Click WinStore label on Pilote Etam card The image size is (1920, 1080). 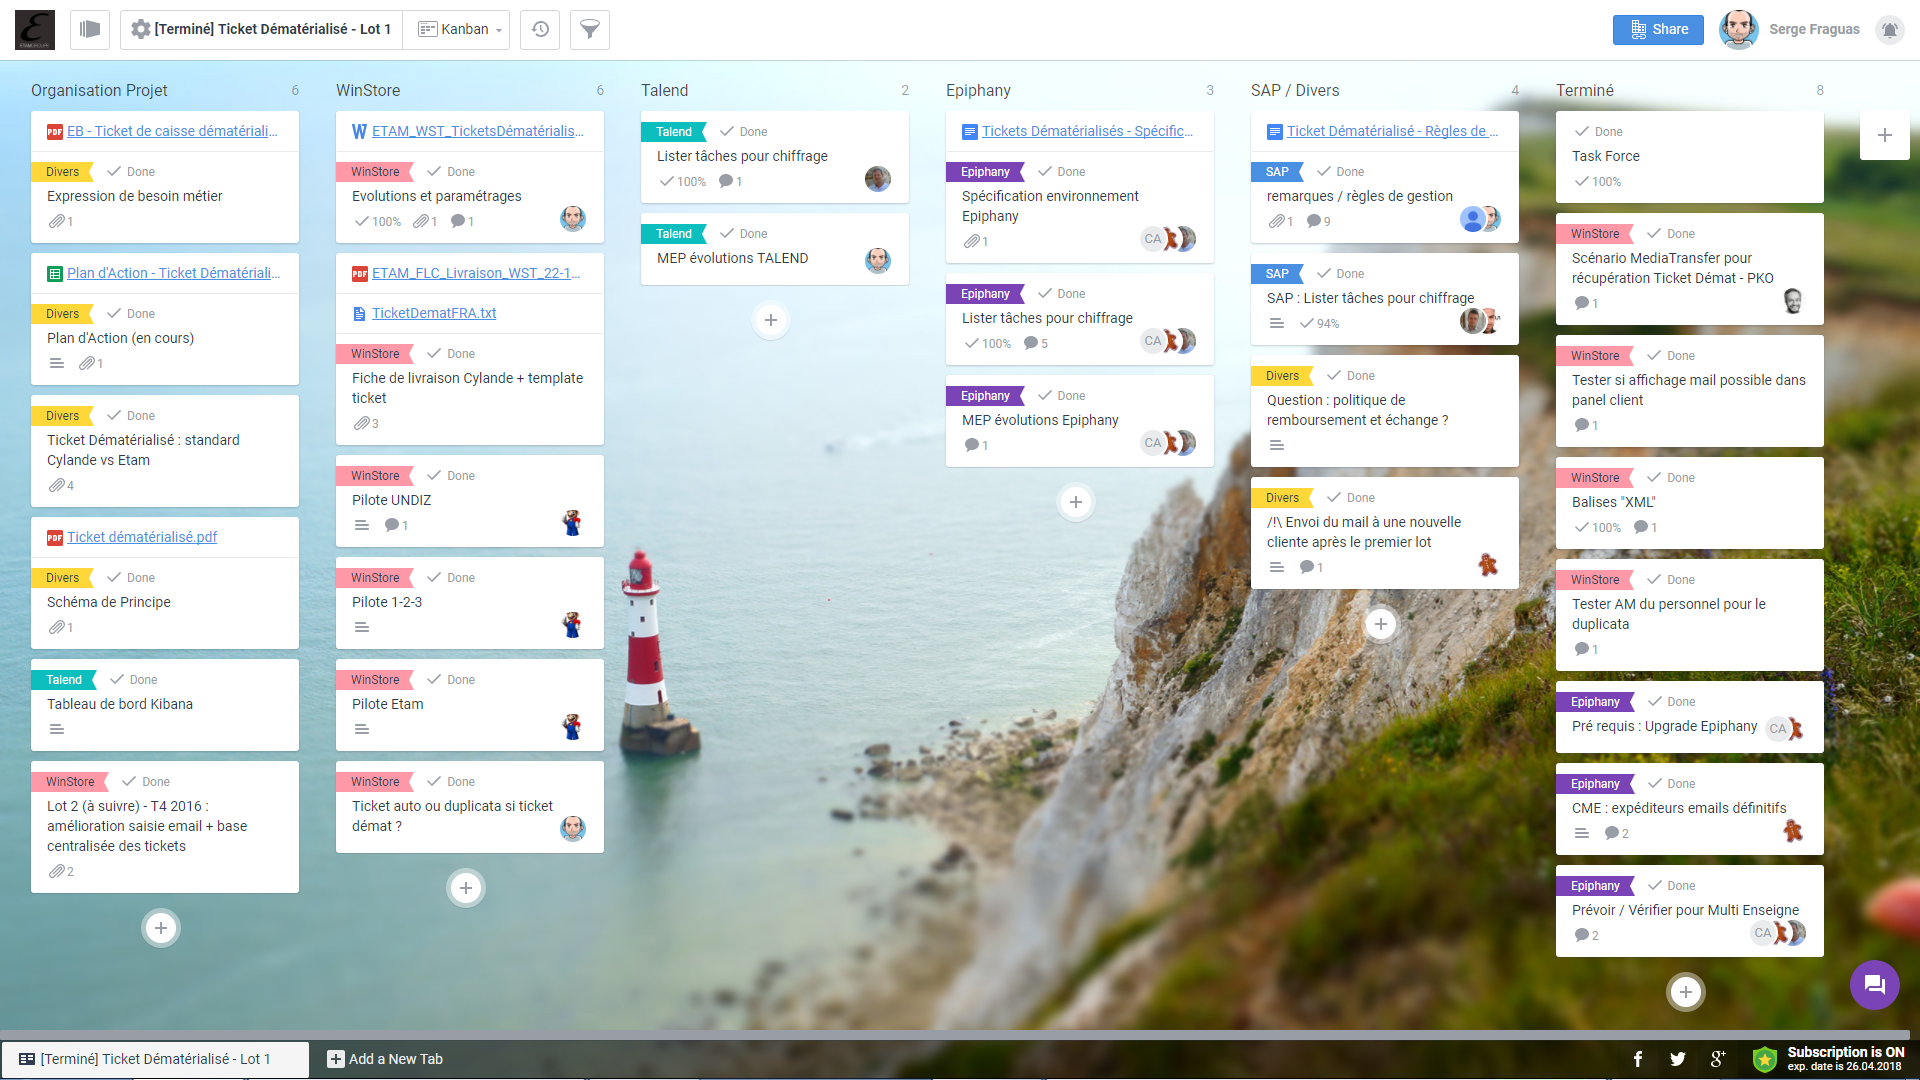[x=375, y=680]
